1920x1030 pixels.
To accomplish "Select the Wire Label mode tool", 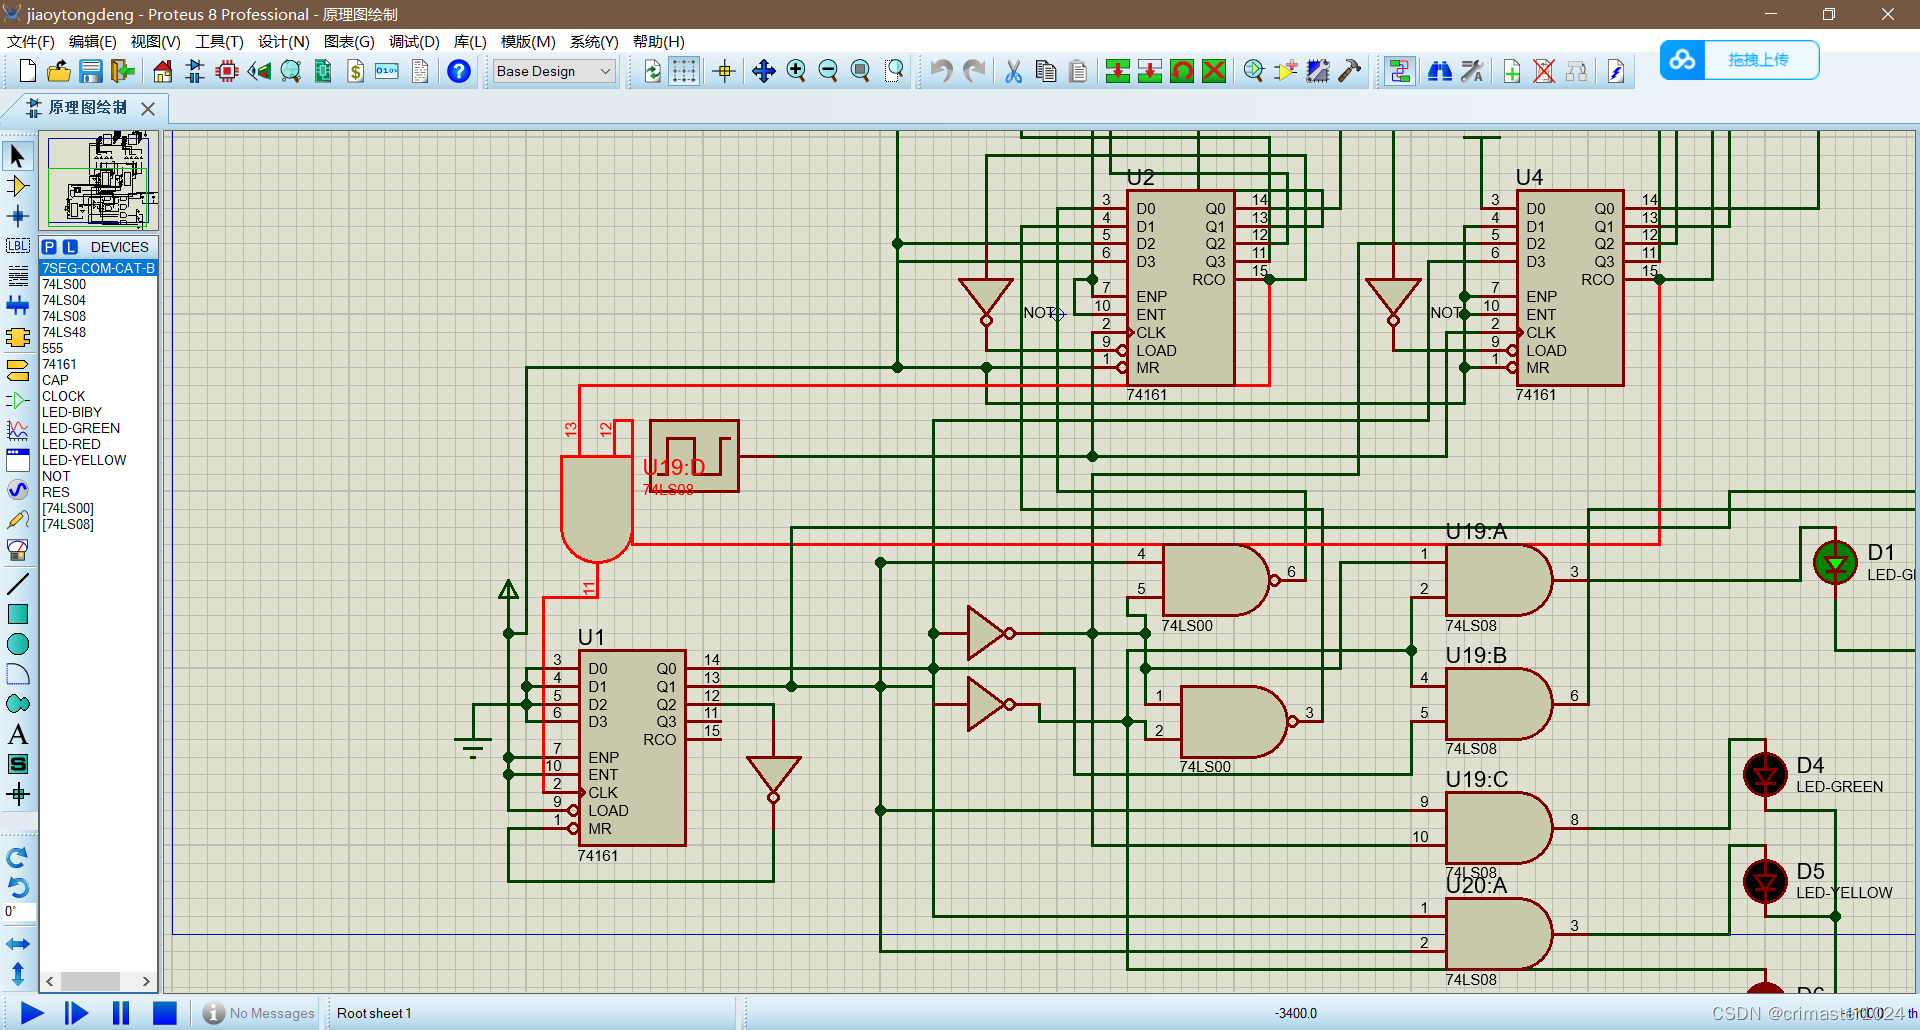I will [x=17, y=246].
